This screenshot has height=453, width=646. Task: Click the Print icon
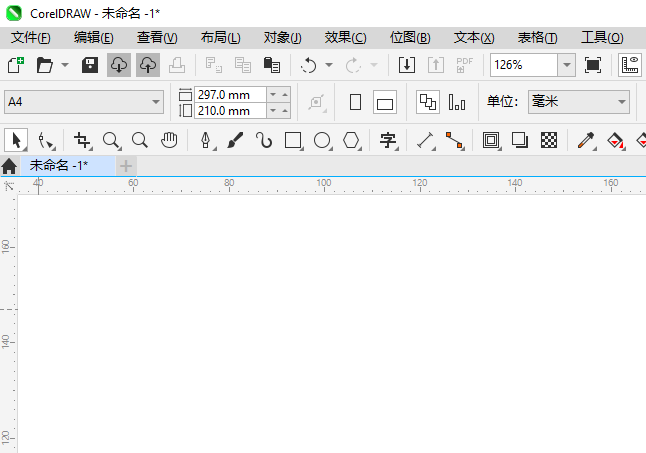point(177,65)
